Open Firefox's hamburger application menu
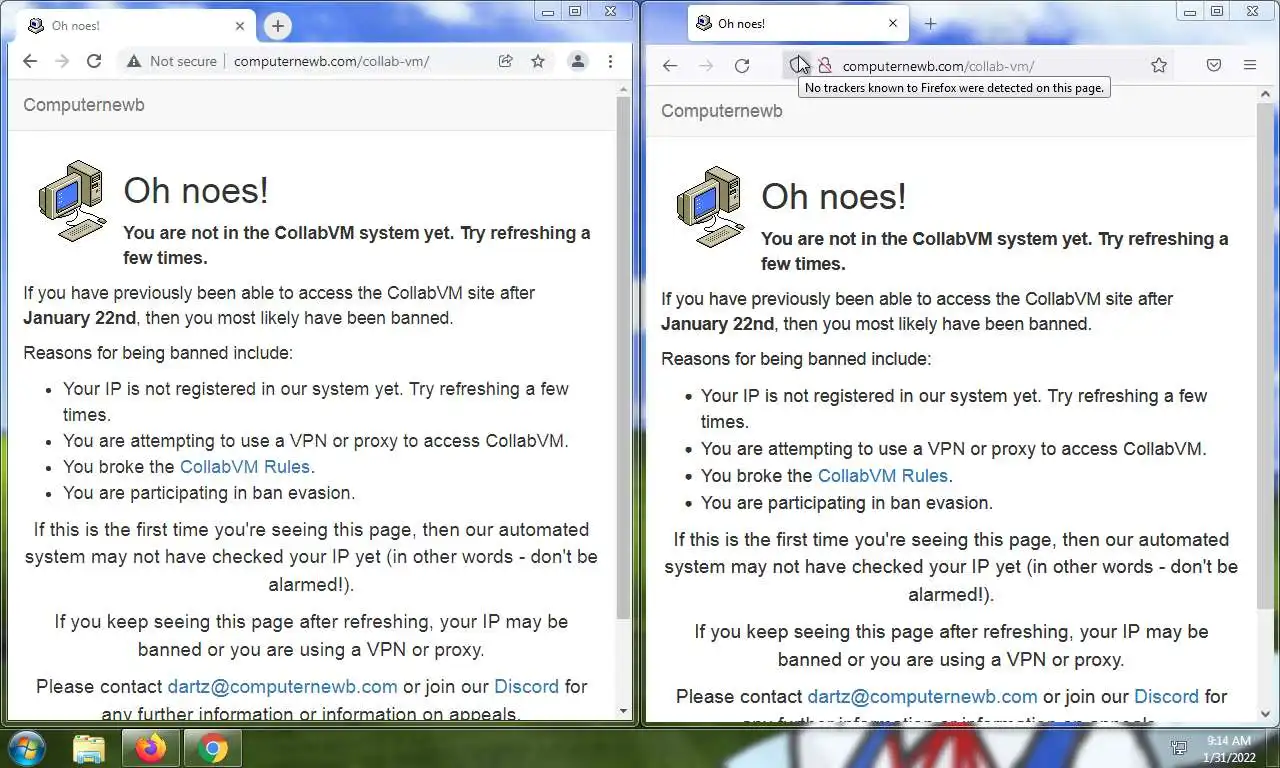 click(1250, 65)
